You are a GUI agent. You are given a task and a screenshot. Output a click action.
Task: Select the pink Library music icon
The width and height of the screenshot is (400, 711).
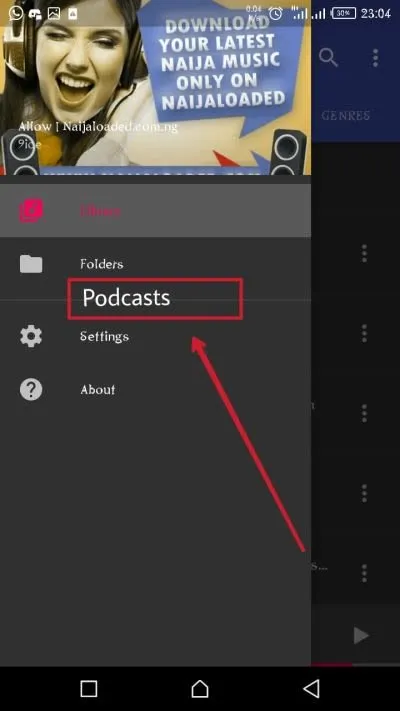(31, 211)
